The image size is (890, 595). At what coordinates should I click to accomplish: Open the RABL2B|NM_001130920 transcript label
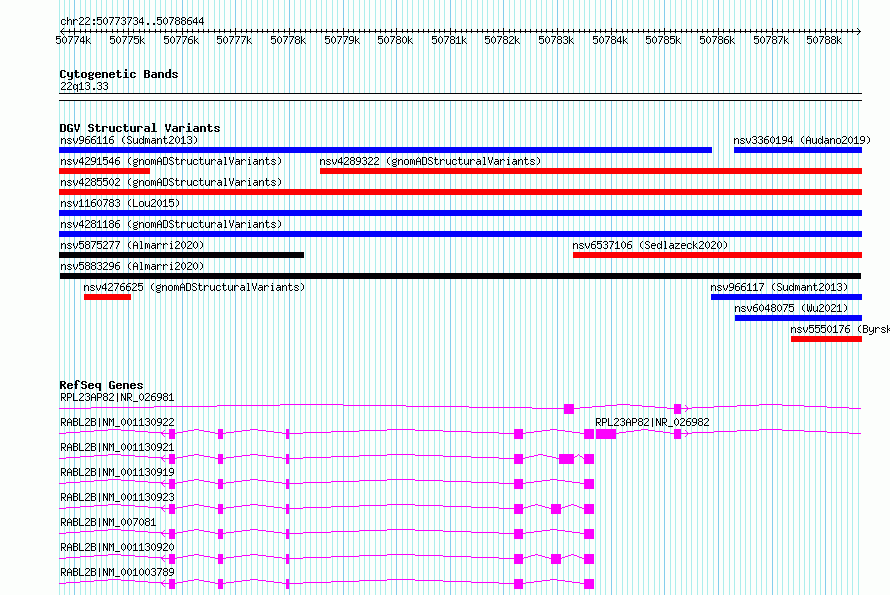[x=117, y=547]
